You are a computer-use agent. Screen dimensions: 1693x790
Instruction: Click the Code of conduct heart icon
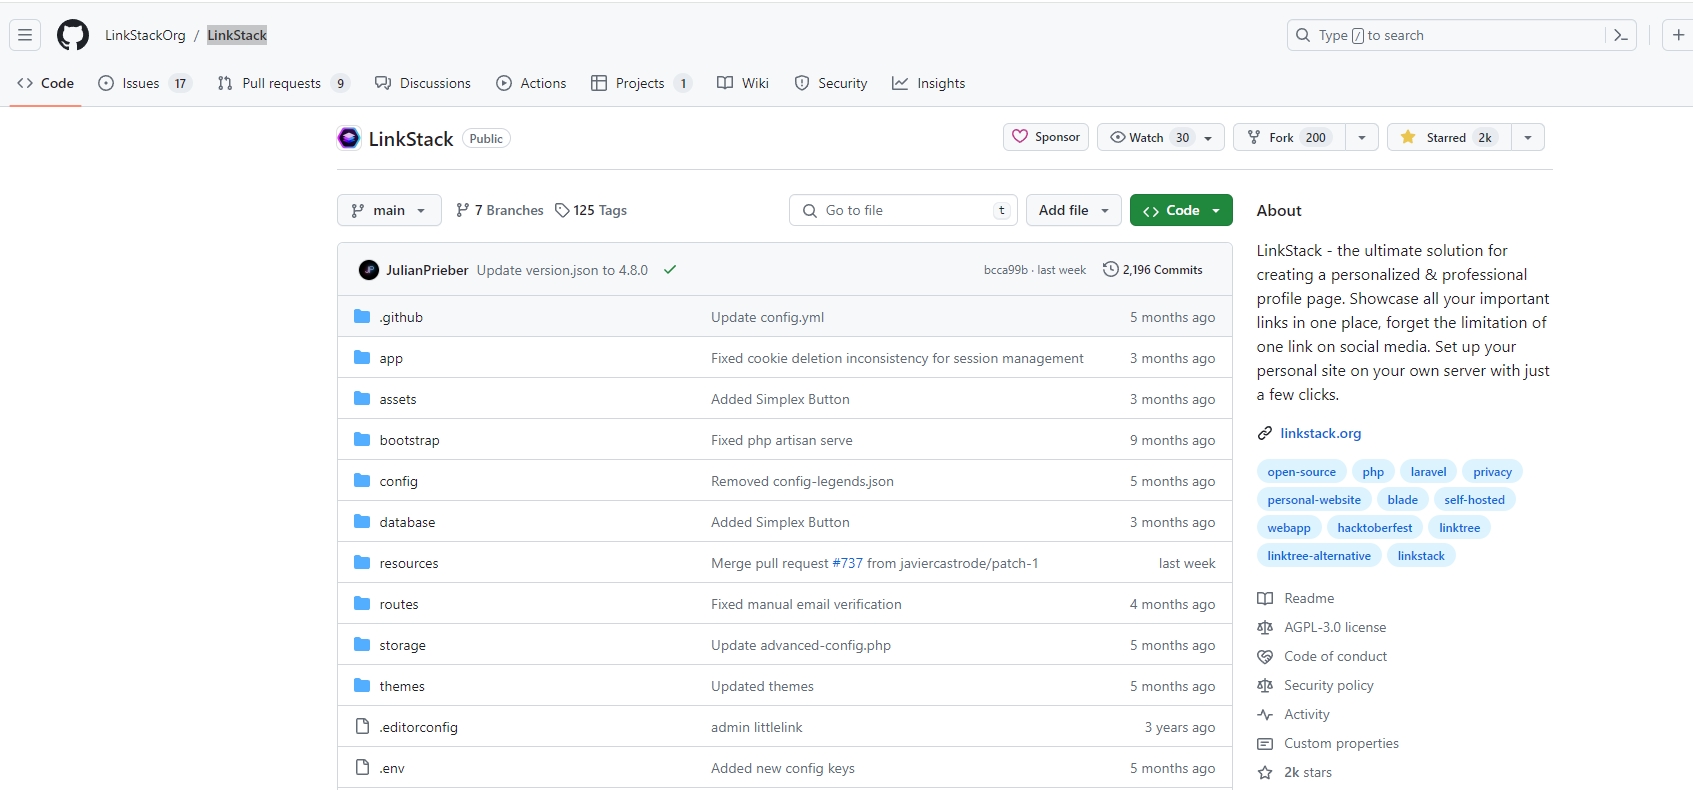pos(1265,656)
